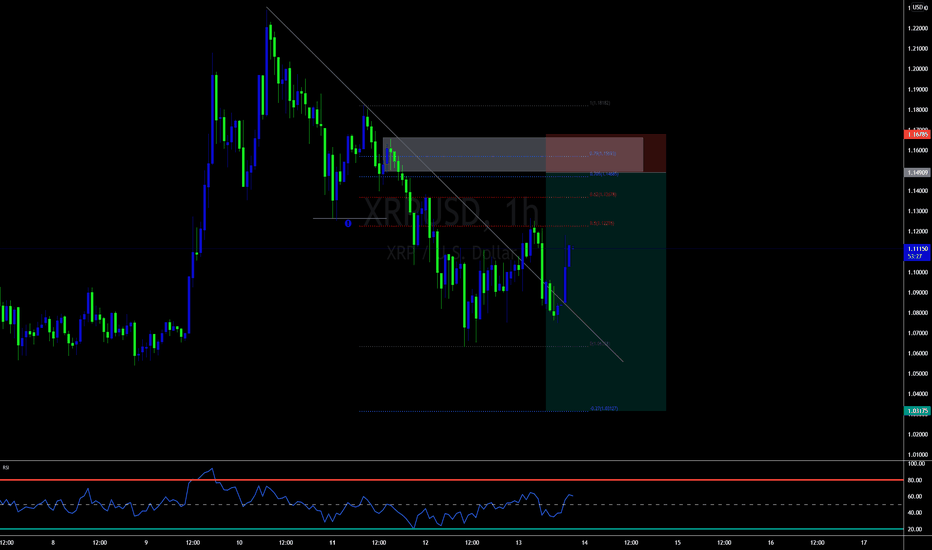The image size is (932, 550).
Task: Click date 13 on the time axis
Action: coord(518,543)
